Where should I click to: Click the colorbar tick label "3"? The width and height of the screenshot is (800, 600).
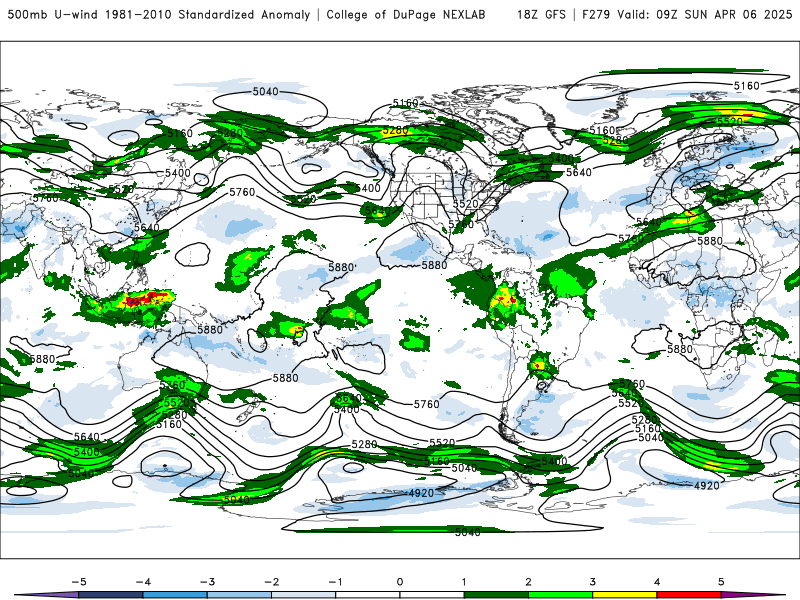[x=592, y=582]
